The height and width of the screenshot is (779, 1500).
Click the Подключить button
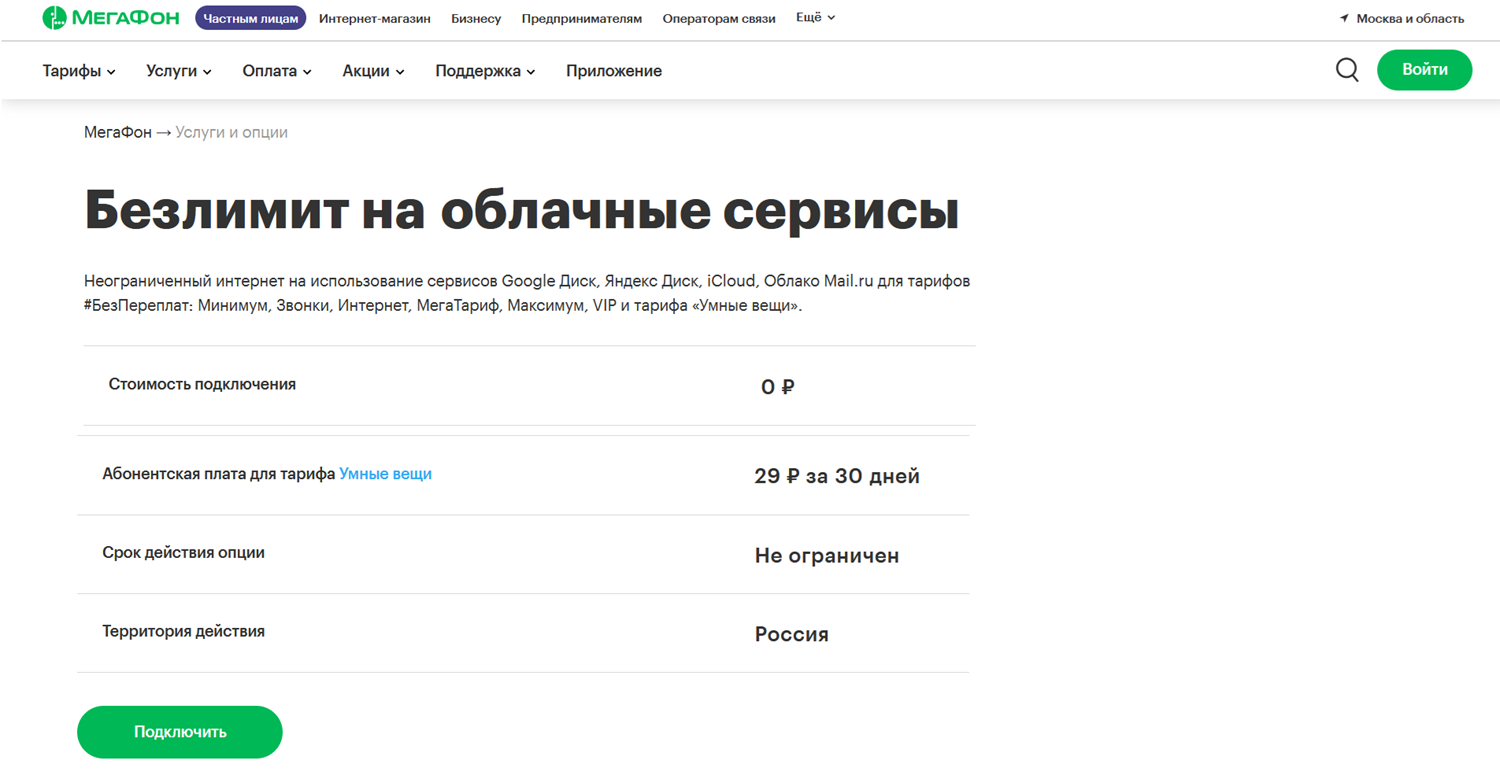click(x=180, y=732)
